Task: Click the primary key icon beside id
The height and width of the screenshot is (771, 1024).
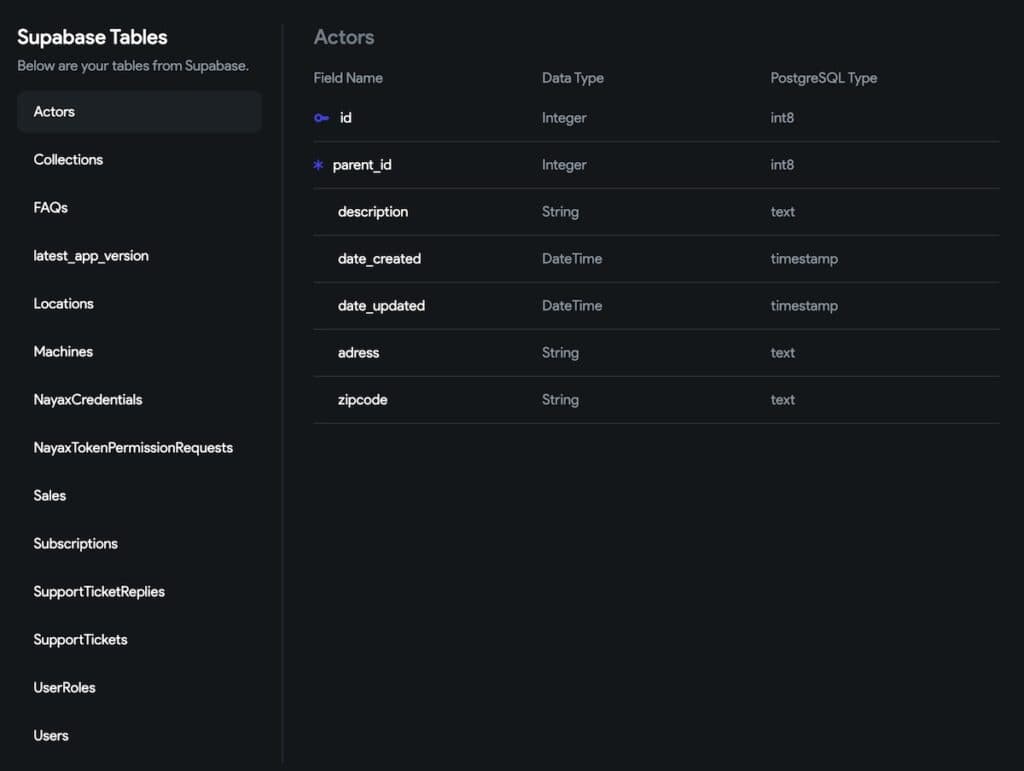Action: tap(318, 117)
